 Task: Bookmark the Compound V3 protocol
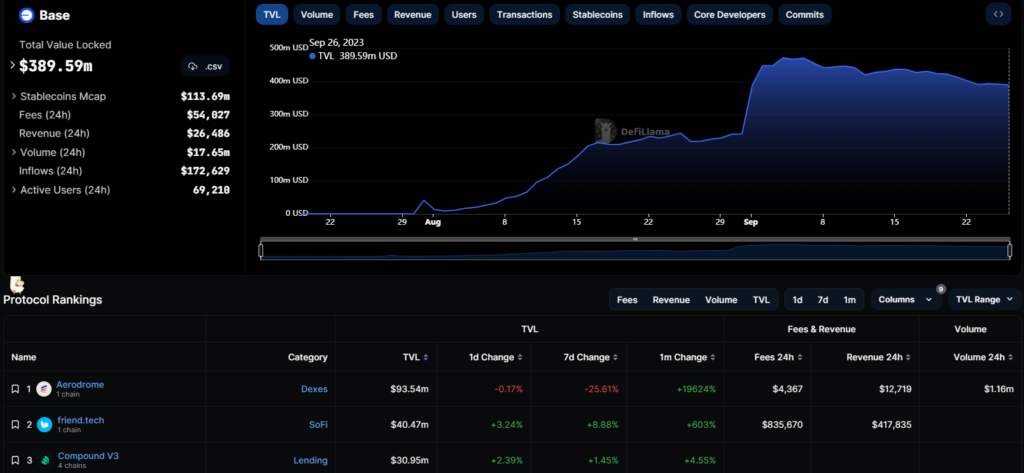(x=15, y=459)
